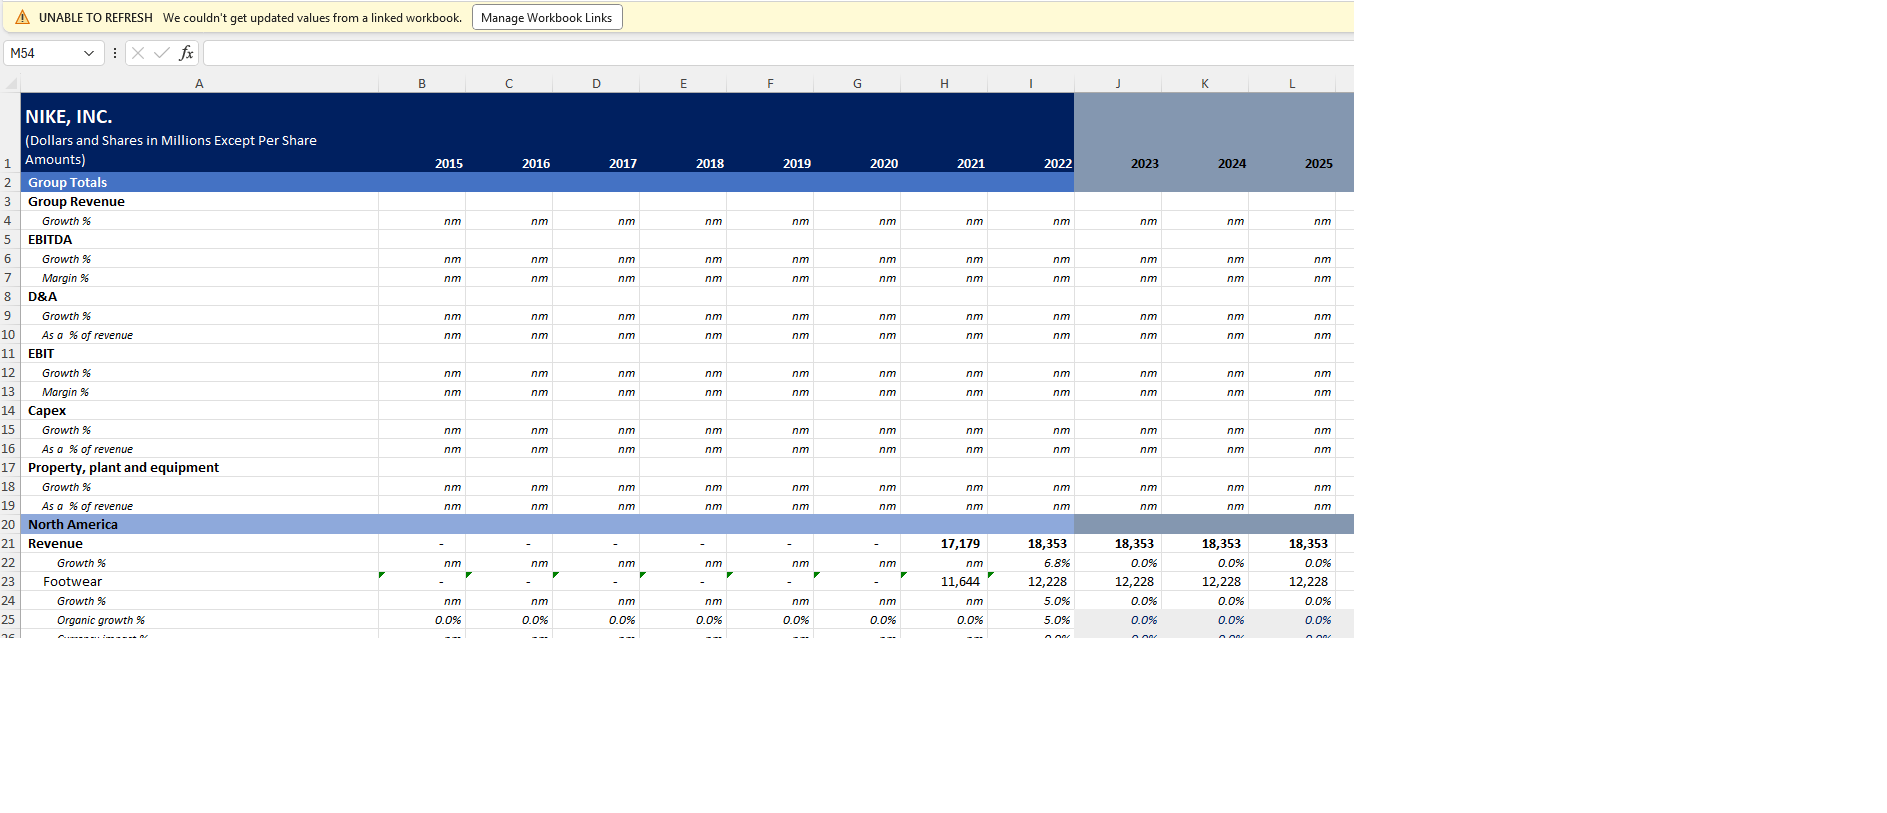The image size is (1887, 813).
Task: Click the Group Totals section row
Action: (x=547, y=182)
